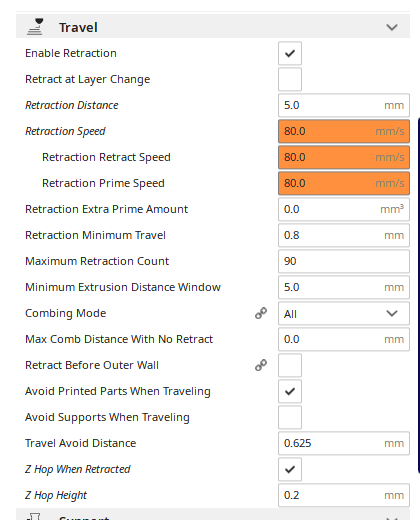Toggle Z Hop When Retracted checkbox
The height and width of the screenshot is (520, 420).
pos(290,469)
